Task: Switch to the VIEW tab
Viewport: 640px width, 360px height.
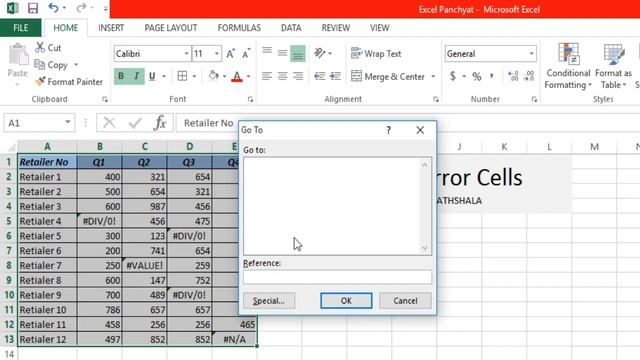Action: point(379,28)
